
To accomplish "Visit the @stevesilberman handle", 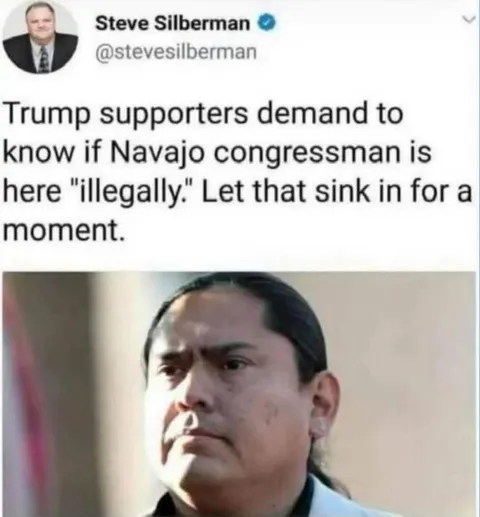I will tap(176, 52).
